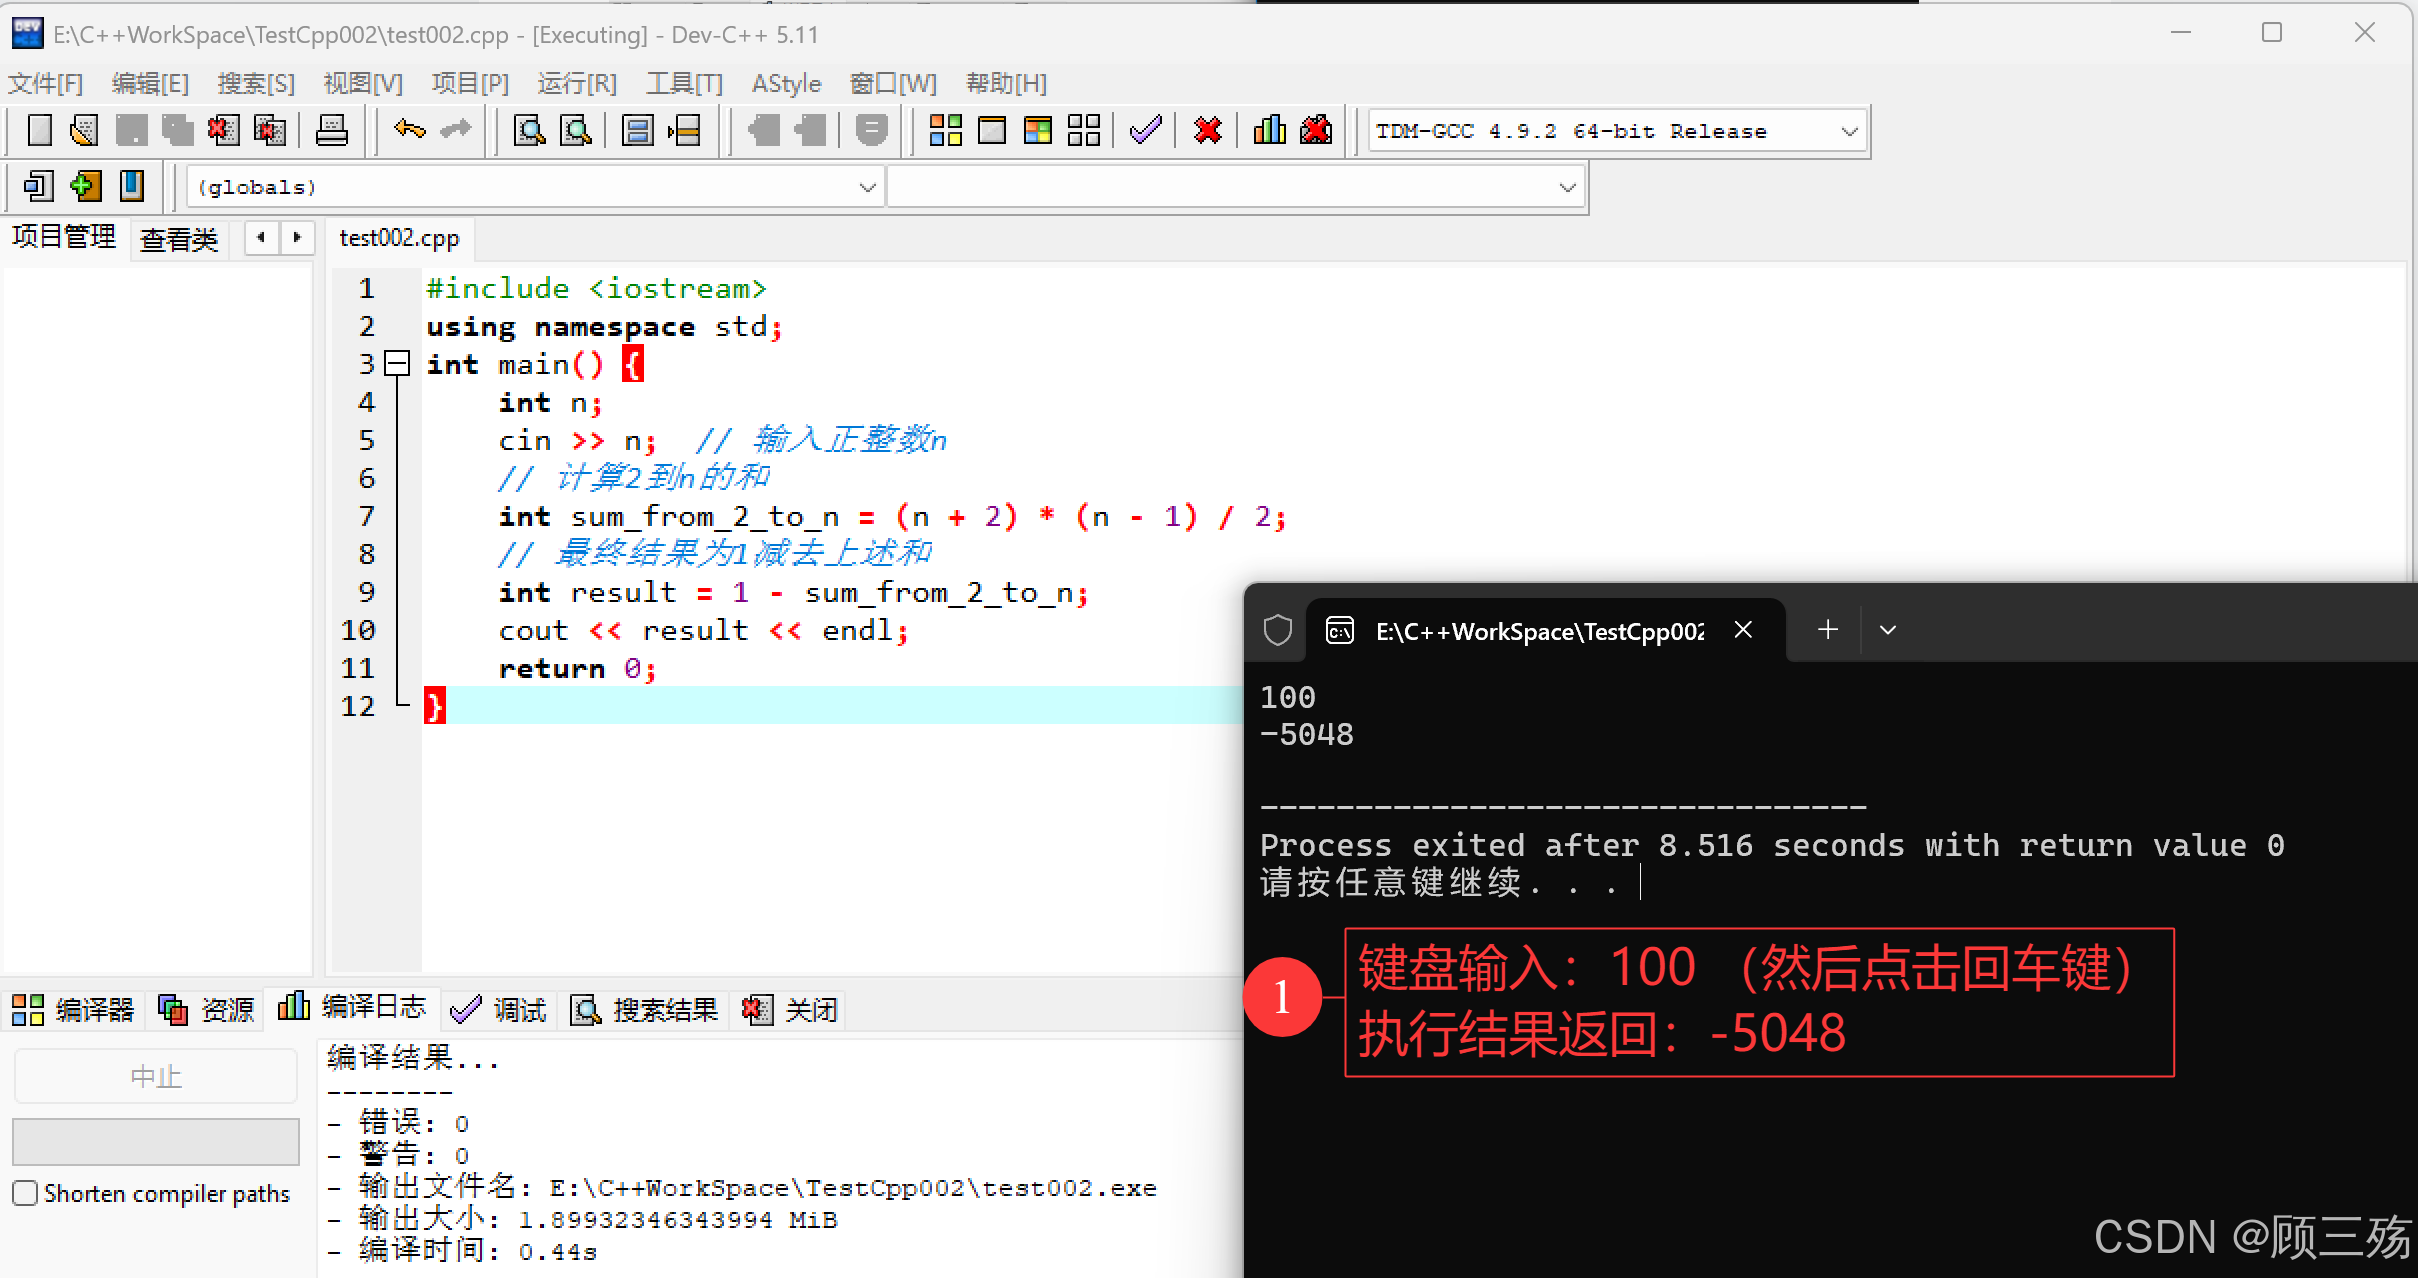Click the Profile bar chart icon
2418x1278 pixels.
tap(1269, 131)
